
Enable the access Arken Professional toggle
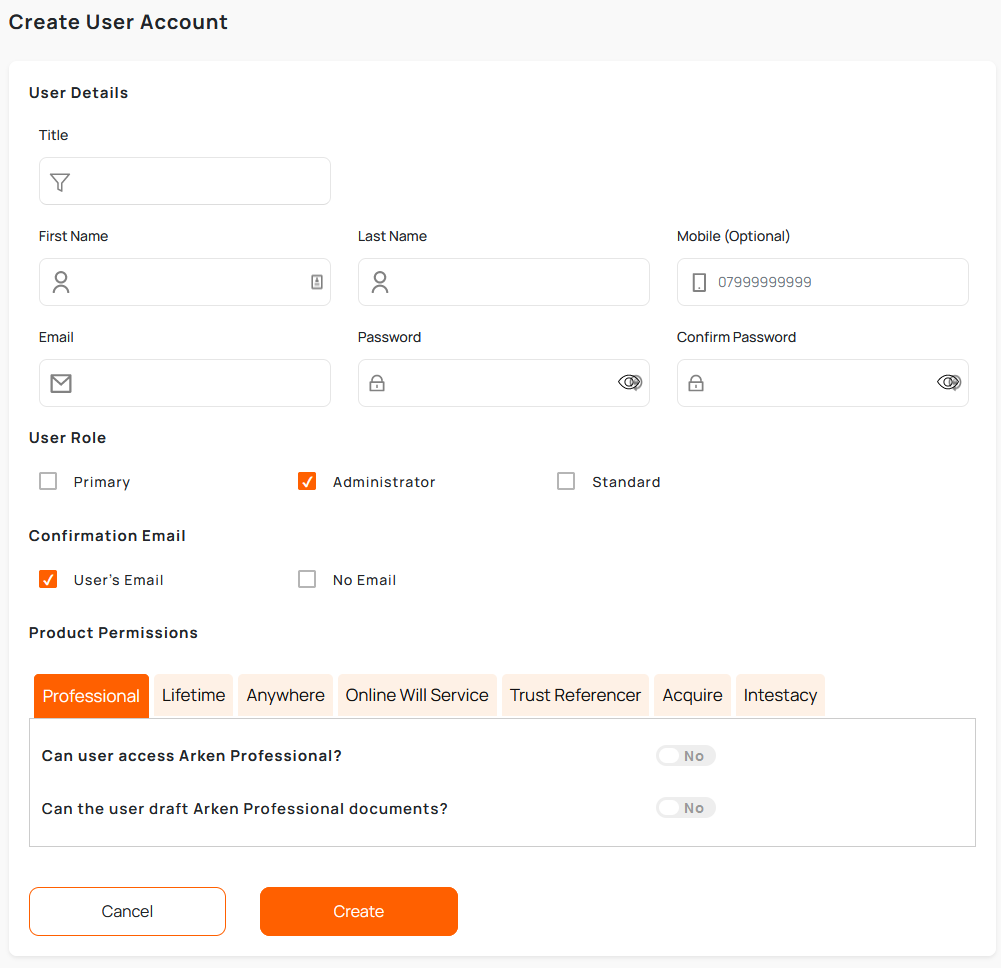point(685,756)
